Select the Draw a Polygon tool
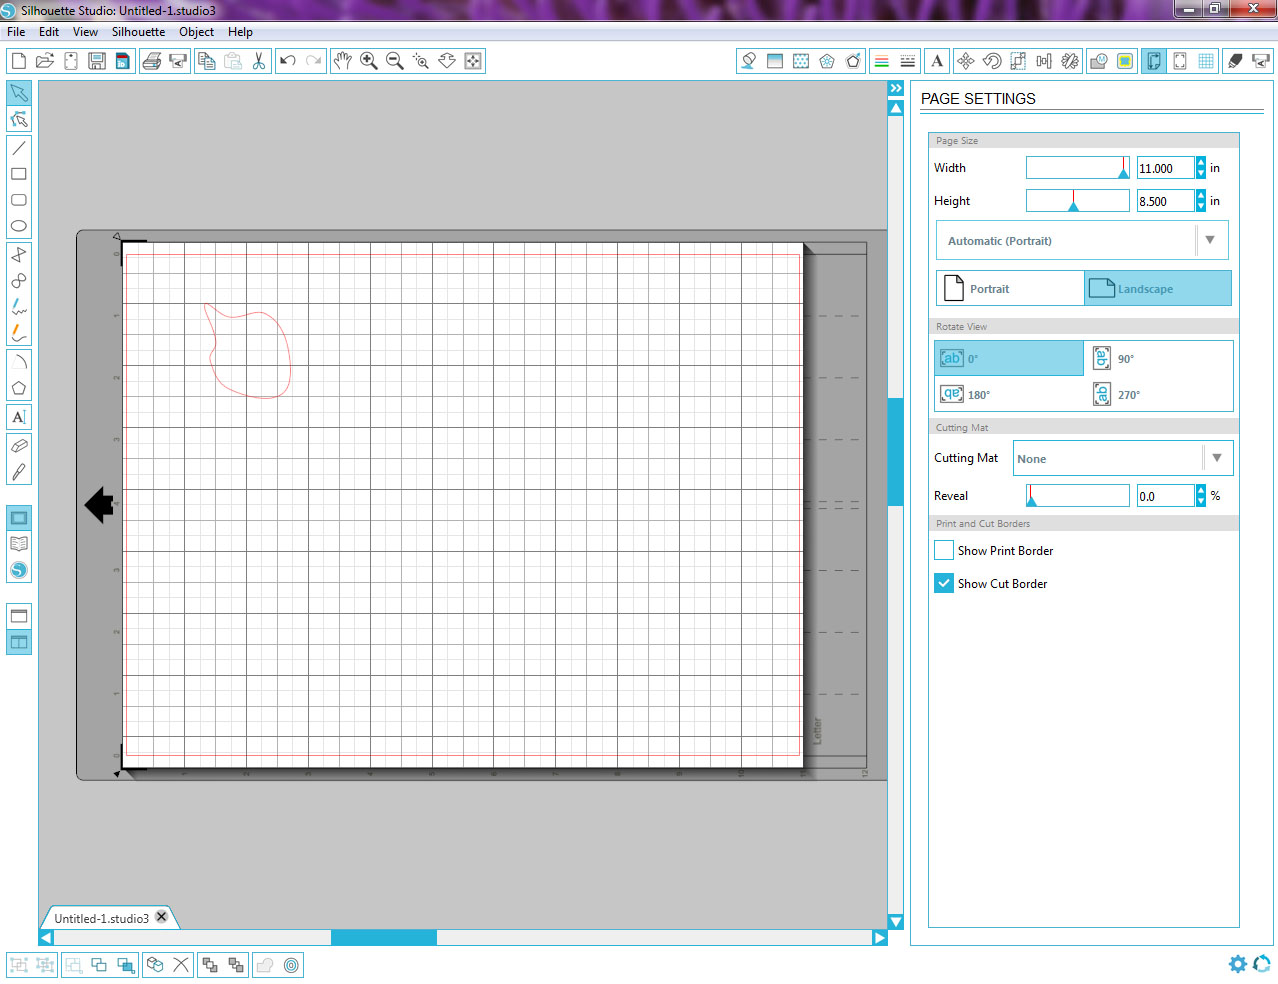Image resolution: width=1278 pixels, height=984 pixels. [19, 255]
